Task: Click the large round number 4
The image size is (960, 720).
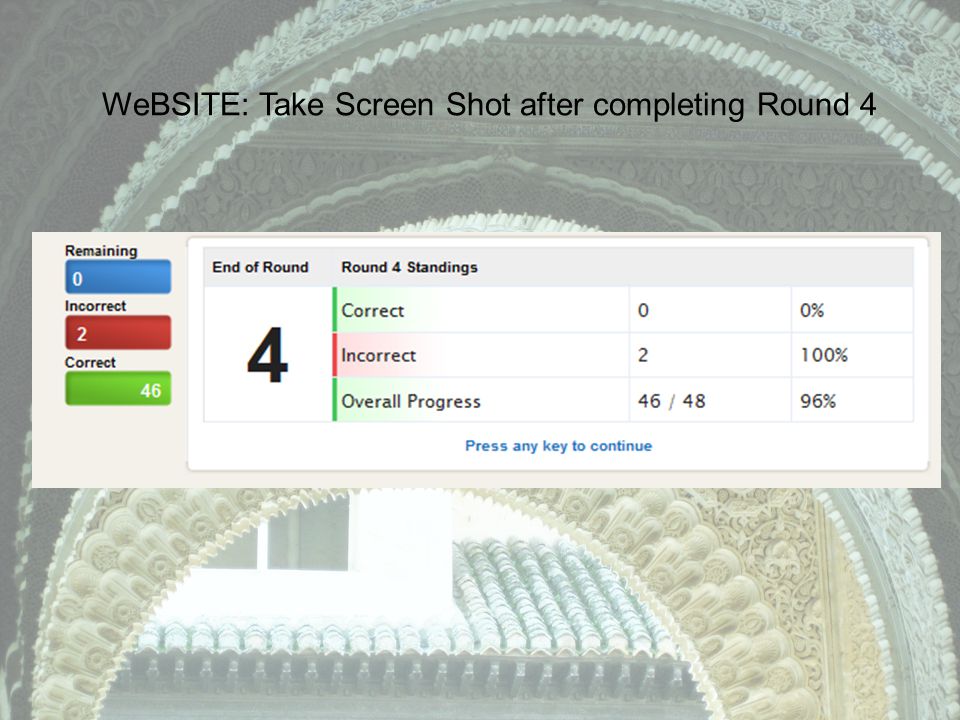Action: 268,355
